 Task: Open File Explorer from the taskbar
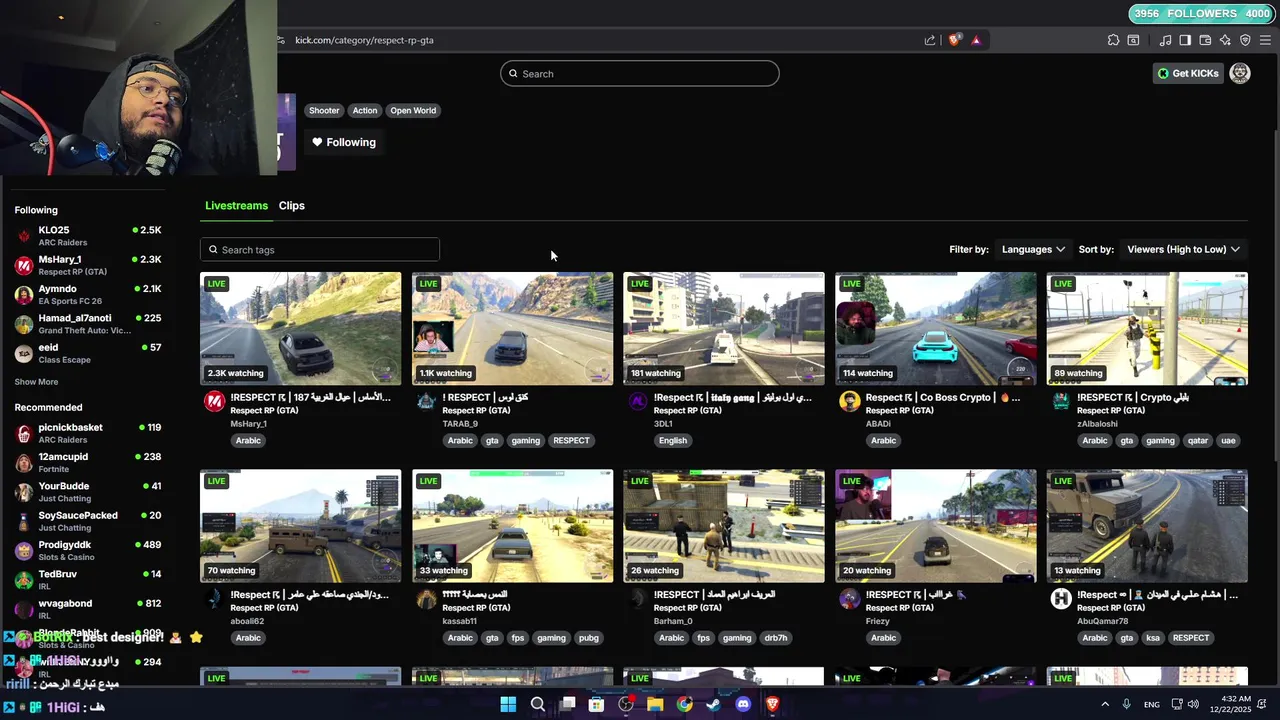(655, 704)
